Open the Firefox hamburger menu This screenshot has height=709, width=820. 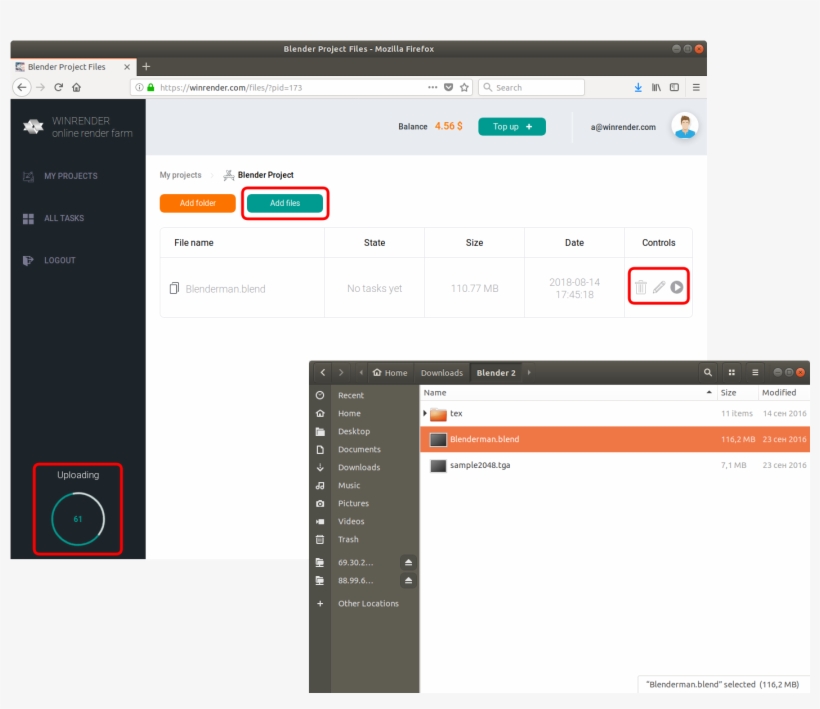coord(696,87)
